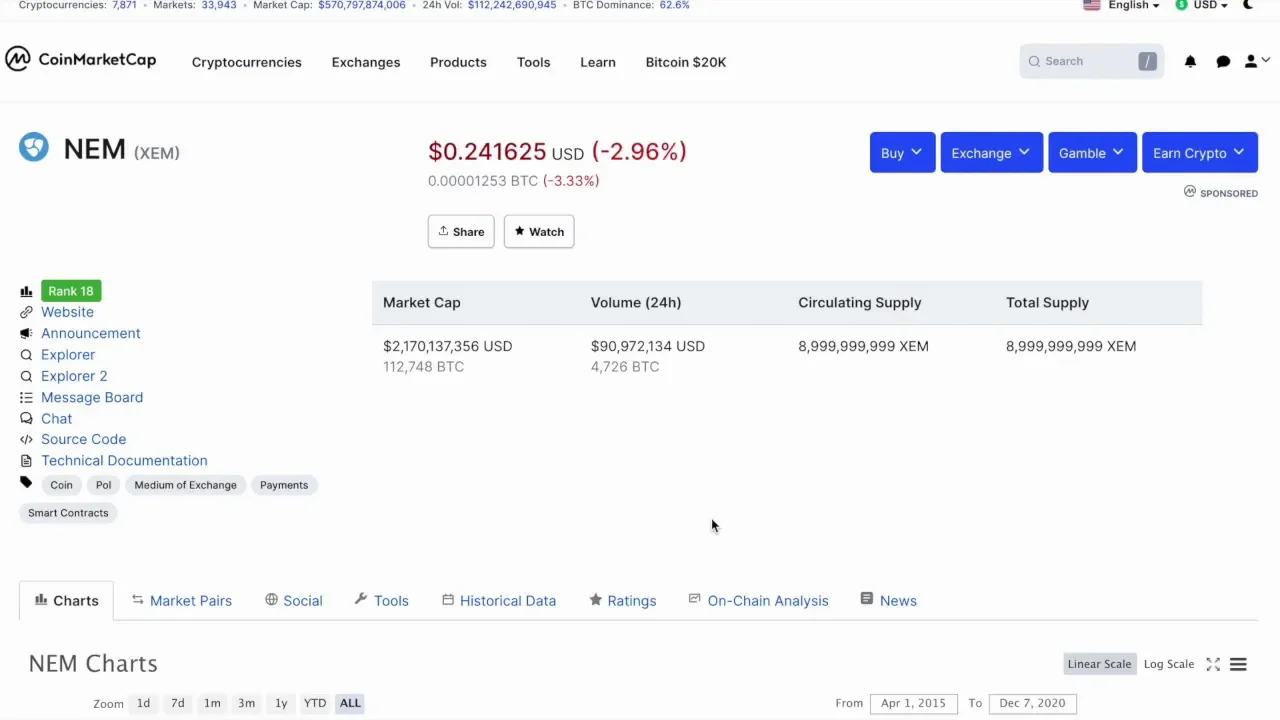Expand the Buy dropdown

[902, 153]
